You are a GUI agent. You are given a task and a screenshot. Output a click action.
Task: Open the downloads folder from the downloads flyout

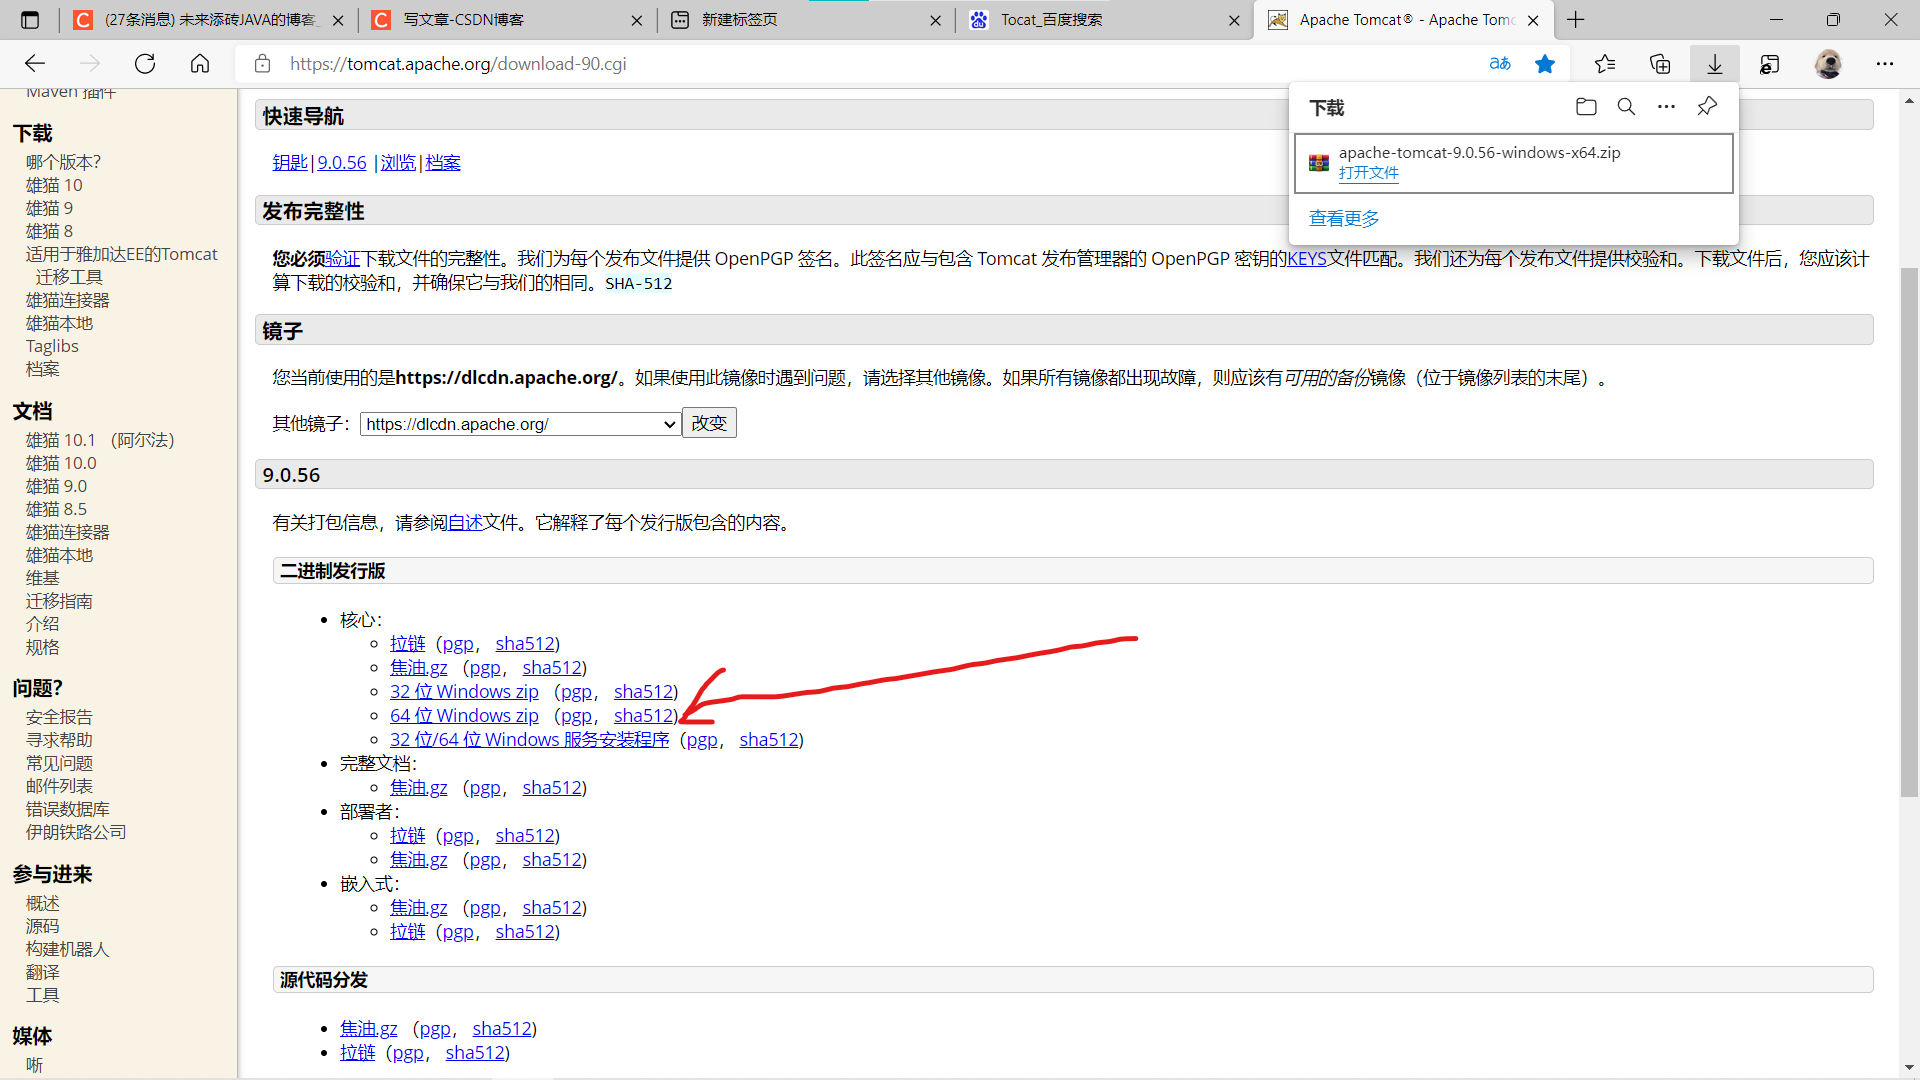click(x=1586, y=106)
